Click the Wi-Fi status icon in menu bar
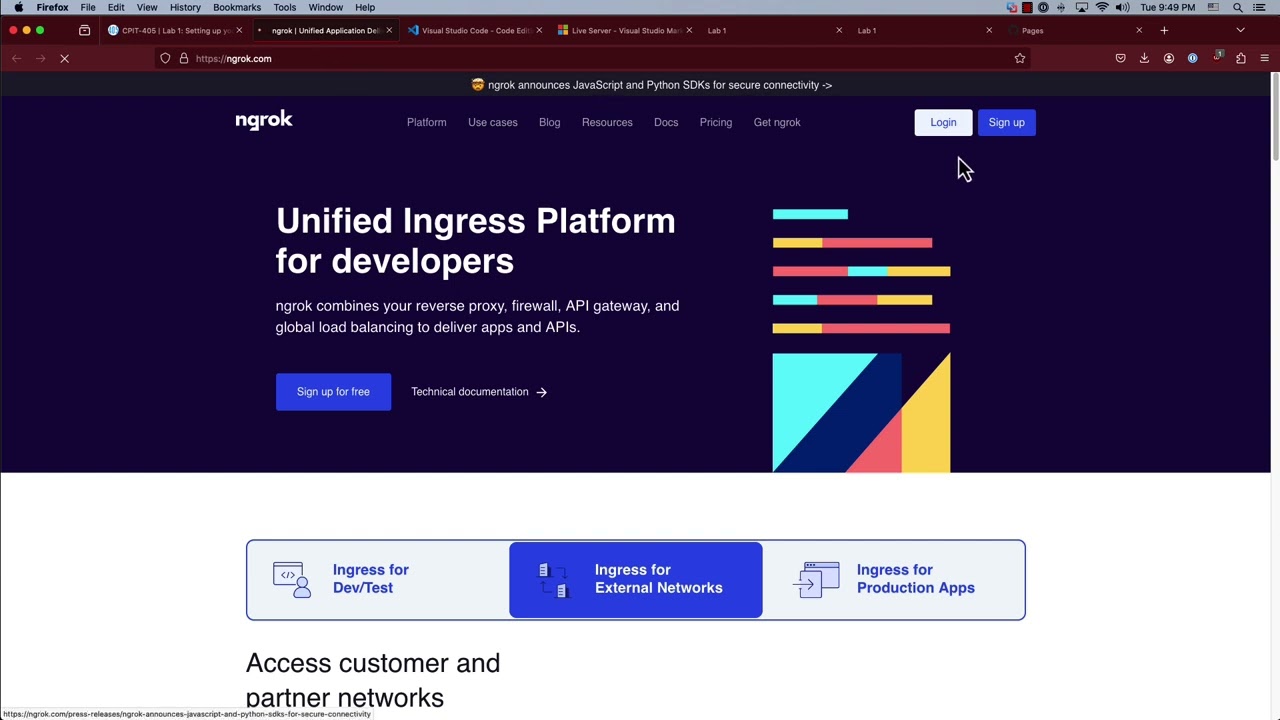Screen dimensions: 1280x720 (x=1102, y=8)
